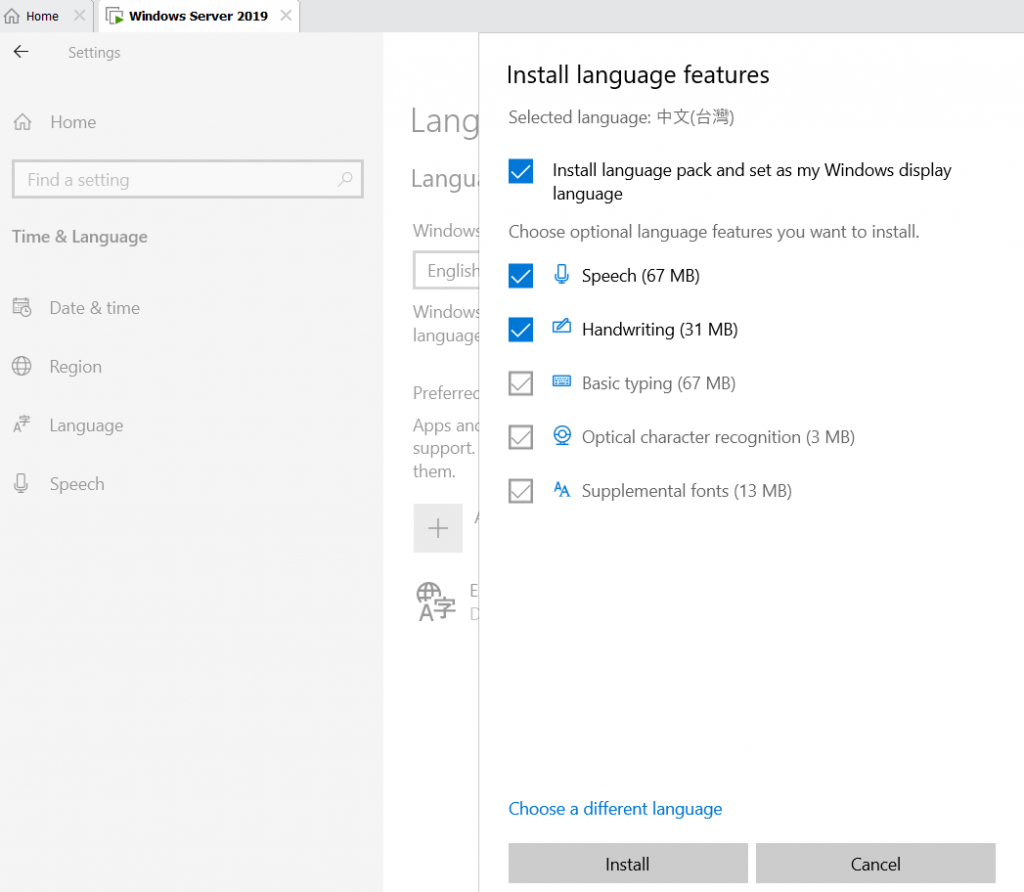Click the home icon beside Home
The width and height of the screenshot is (1024, 892).
tap(22, 122)
